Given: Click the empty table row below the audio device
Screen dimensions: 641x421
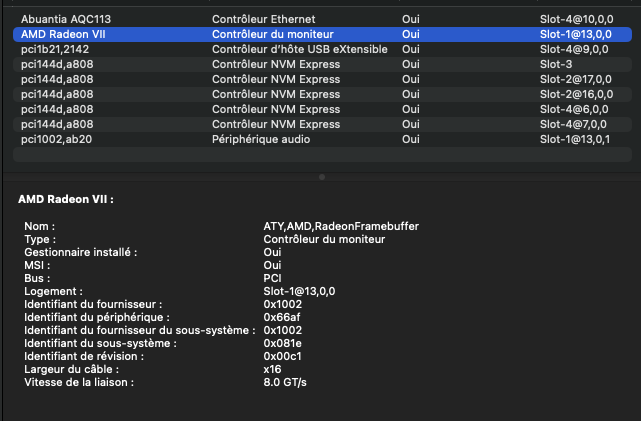Looking at the screenshot, I should [320, 155].
